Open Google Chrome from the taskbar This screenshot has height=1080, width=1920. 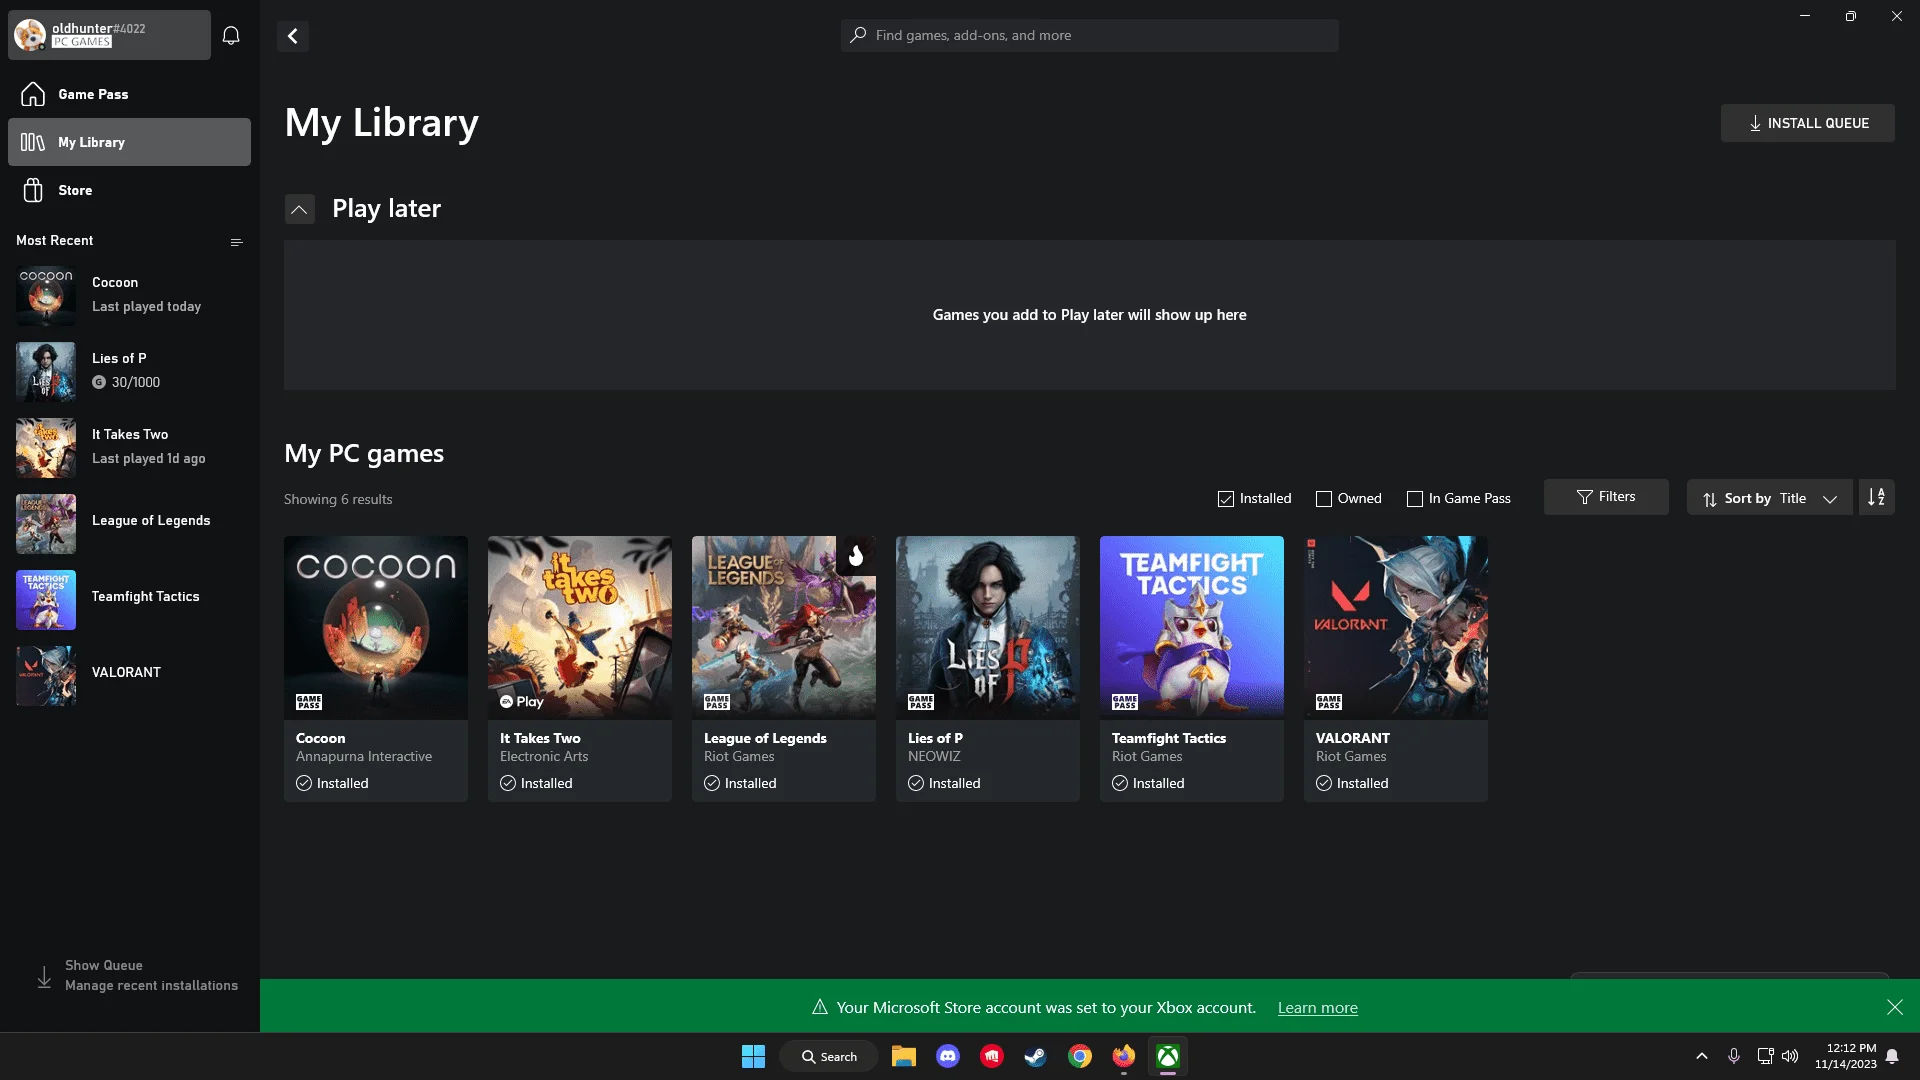click(1080, 1056)
